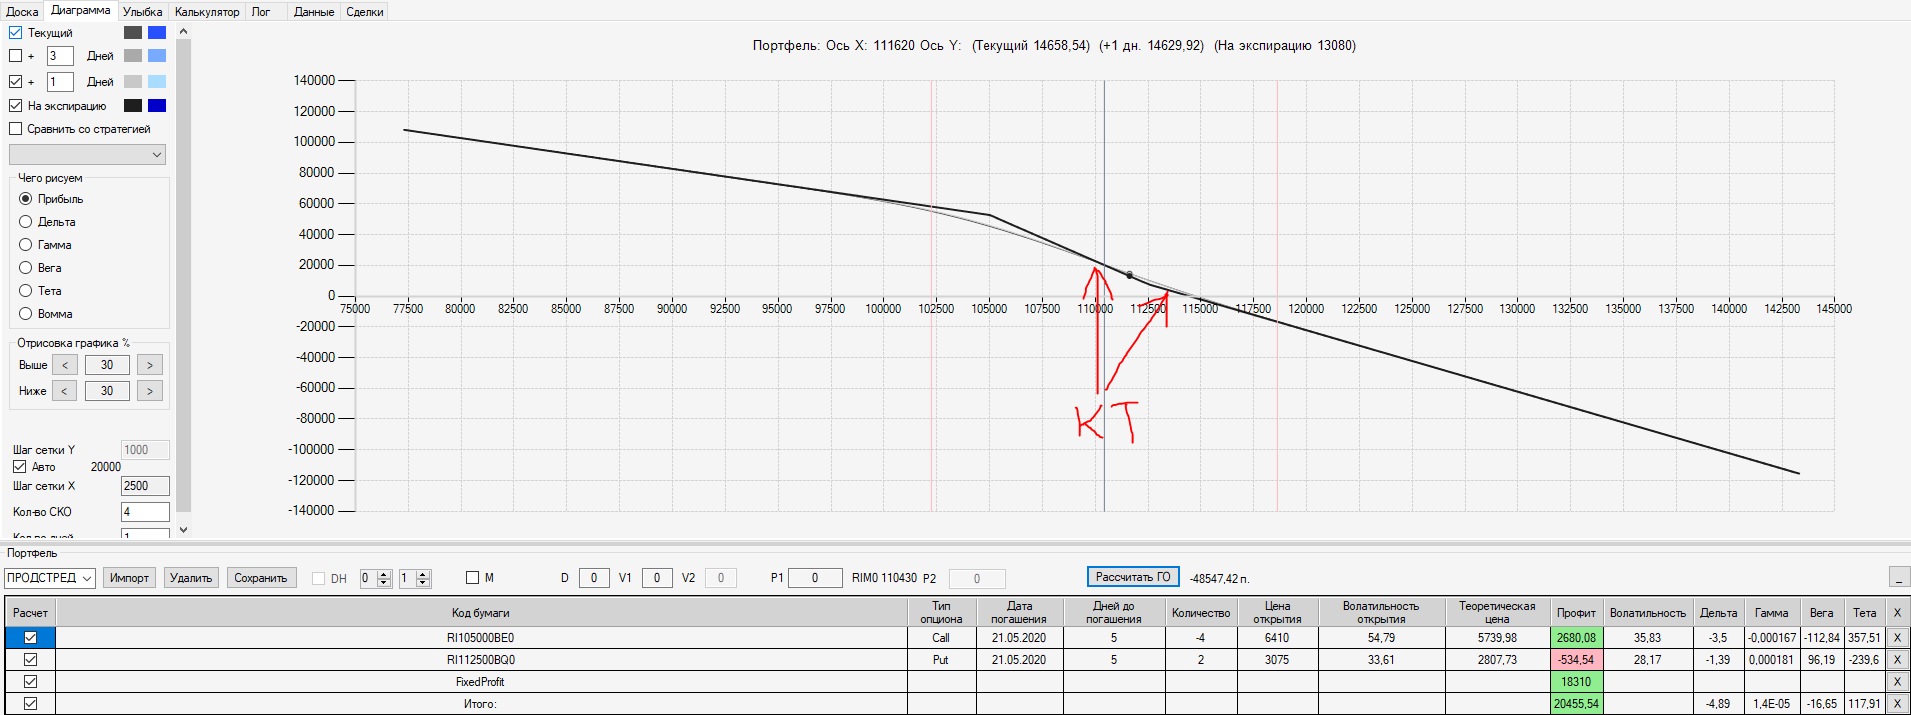Delete the FixedProfit row with X

tap(1897, 682)
